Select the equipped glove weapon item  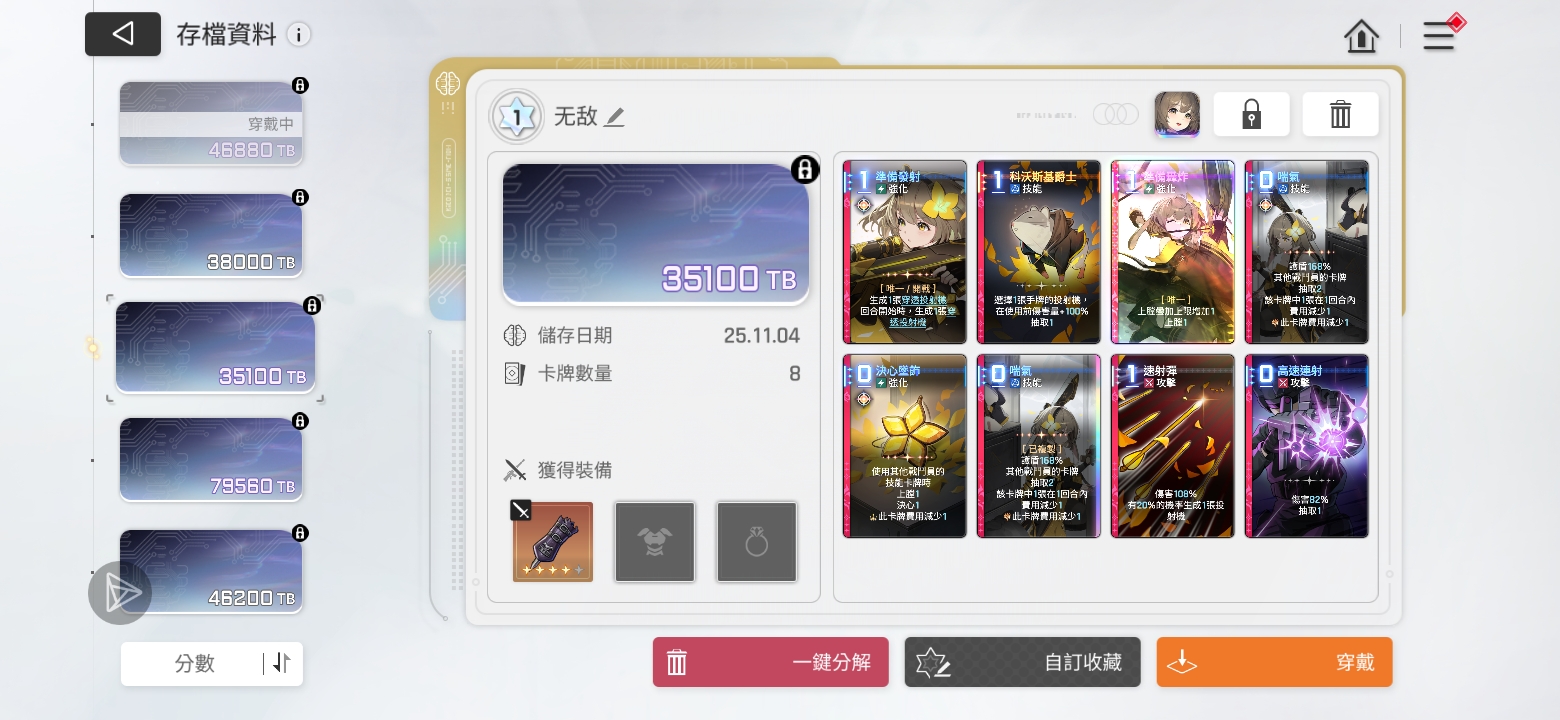click(x=553, y=542)
